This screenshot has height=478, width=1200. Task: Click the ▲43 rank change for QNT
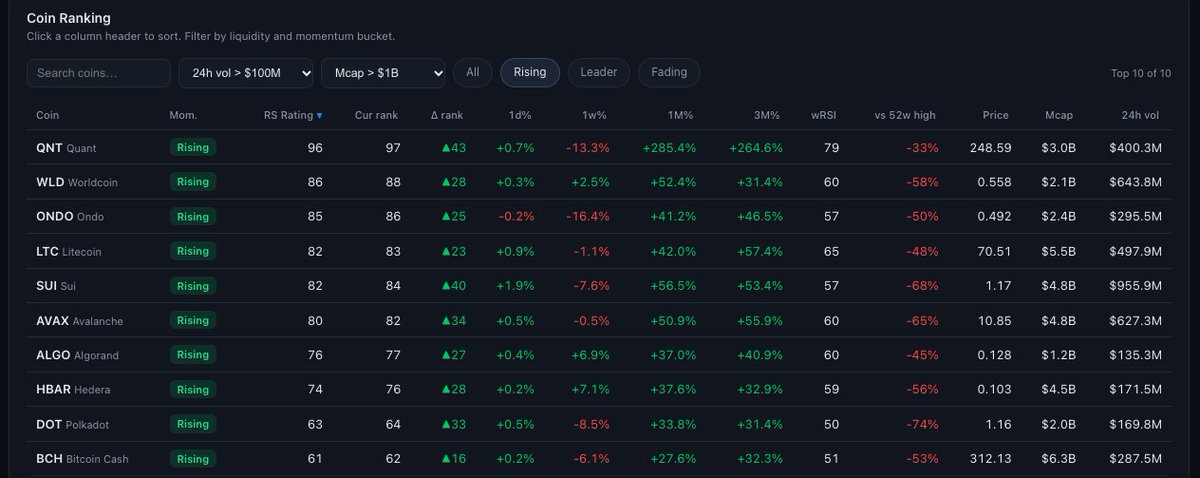454,148
